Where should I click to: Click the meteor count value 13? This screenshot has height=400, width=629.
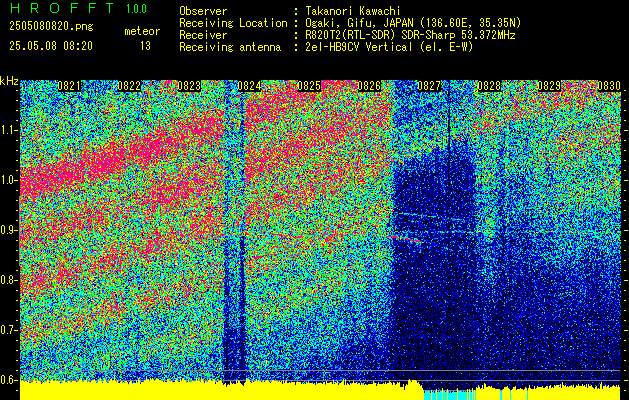tap(145, 46)
